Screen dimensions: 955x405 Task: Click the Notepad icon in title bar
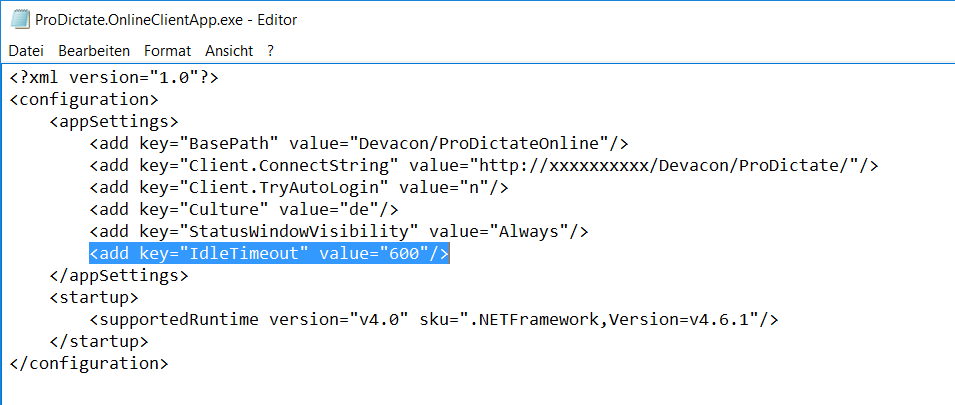point(20,19)
